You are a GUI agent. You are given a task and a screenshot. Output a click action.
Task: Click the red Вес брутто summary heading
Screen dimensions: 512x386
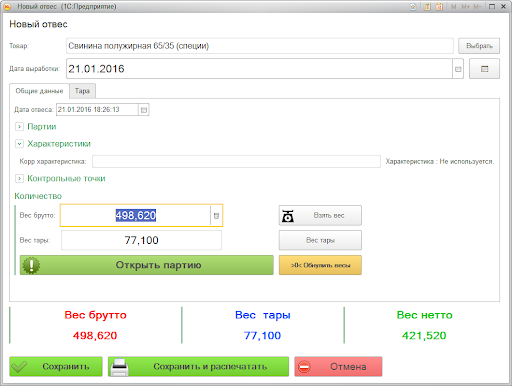(x=95, y=315)
